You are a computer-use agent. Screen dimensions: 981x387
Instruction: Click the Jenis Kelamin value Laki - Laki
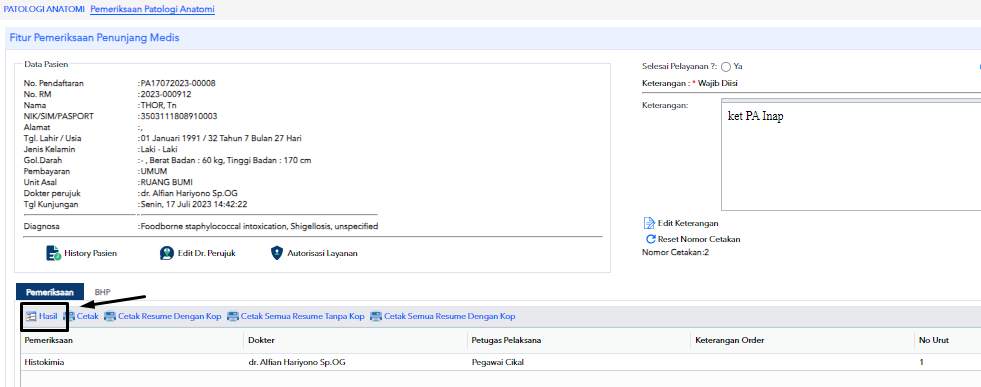pos(160,149)
